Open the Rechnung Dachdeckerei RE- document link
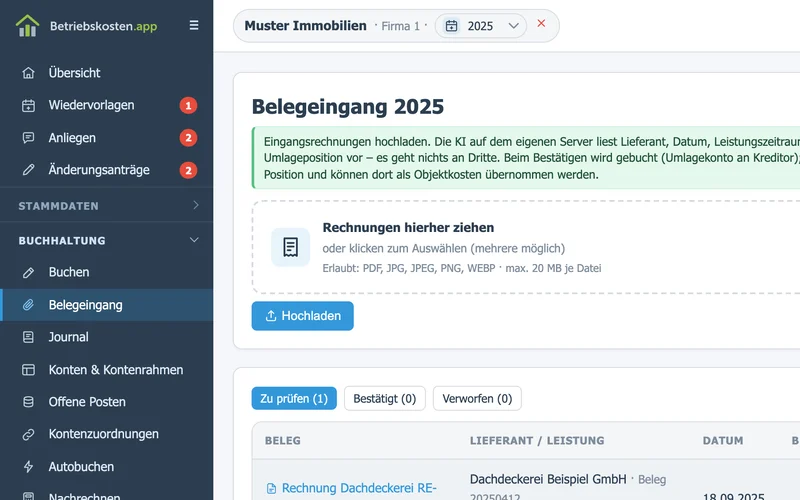Image resolution: width=800 pixels, height=500 pixels. click(x=359, y=488)
